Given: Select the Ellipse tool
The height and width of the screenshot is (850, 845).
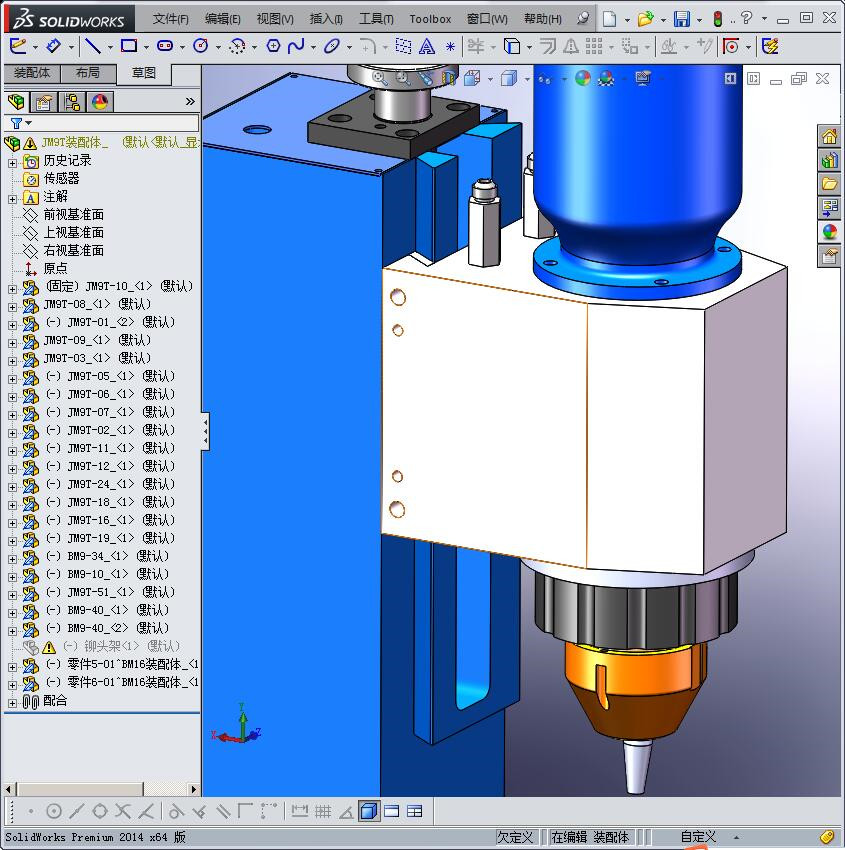Looking at the screenshot, I should click(x=332, y=46).
